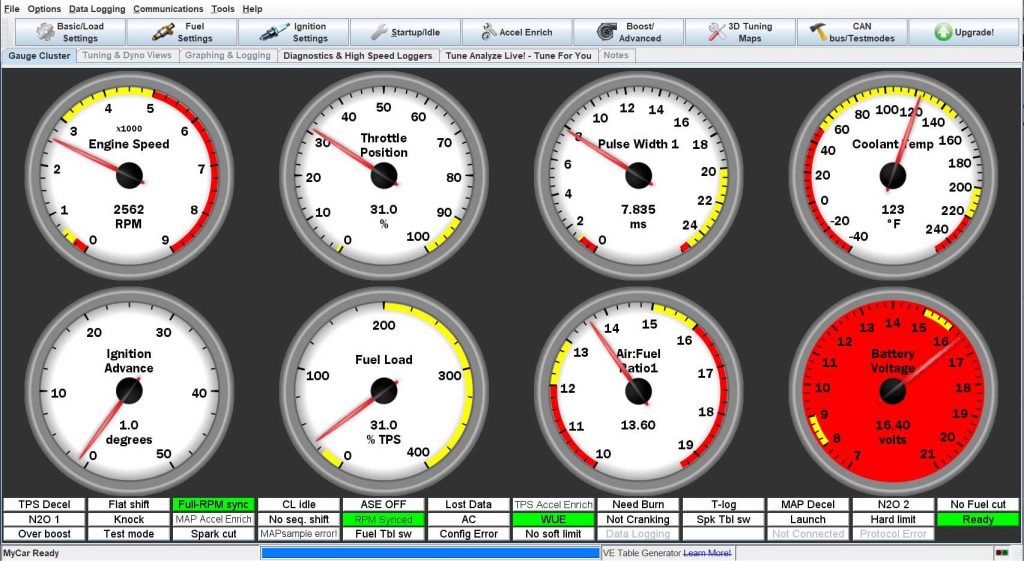
Task: Switch to Diagnostics & High Speed Loggers tab
Action: point(358,56)
